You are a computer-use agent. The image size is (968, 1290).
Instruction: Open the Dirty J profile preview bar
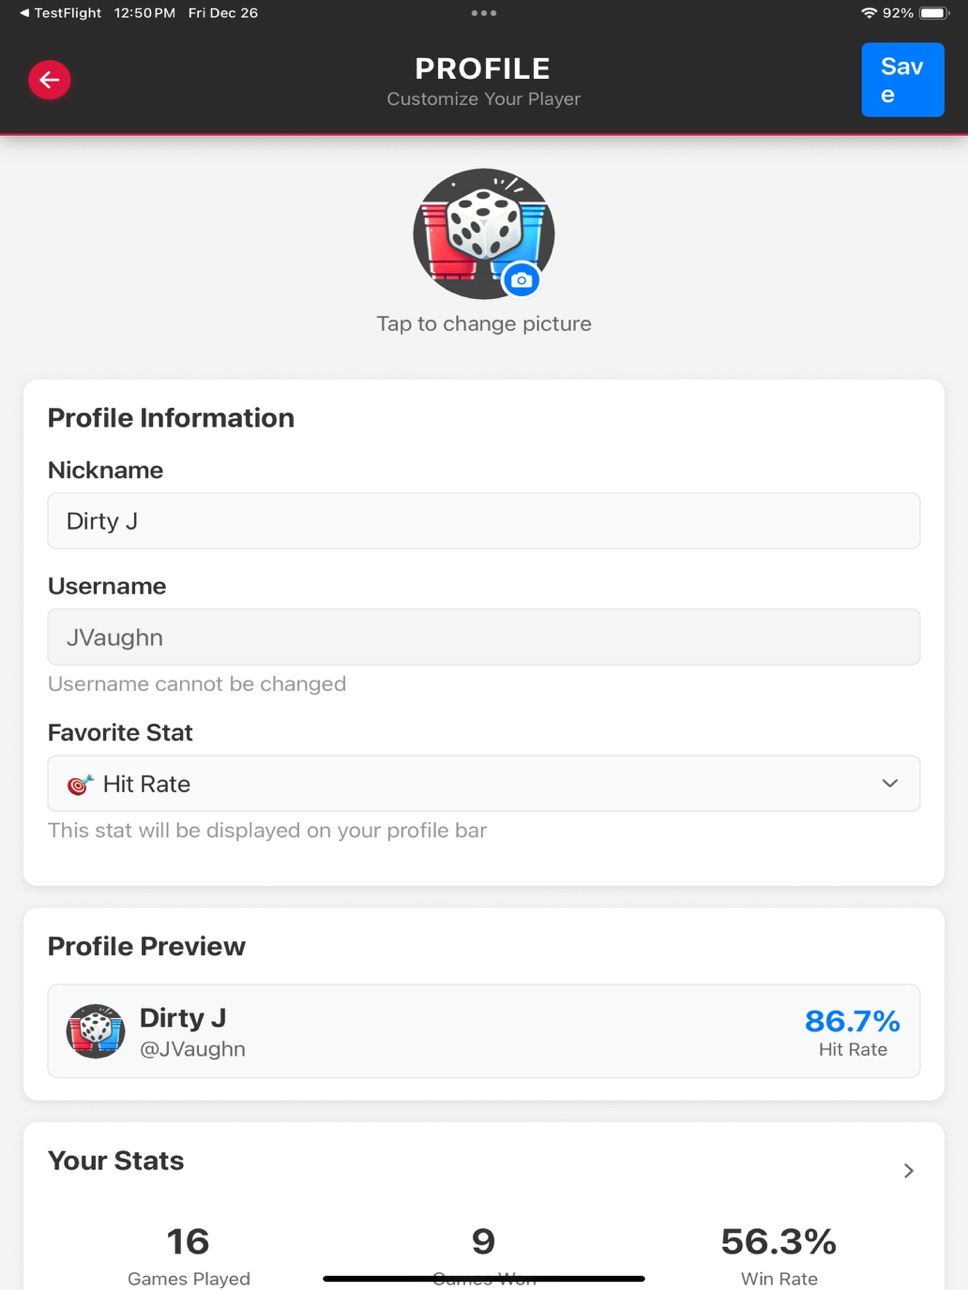484,1031
